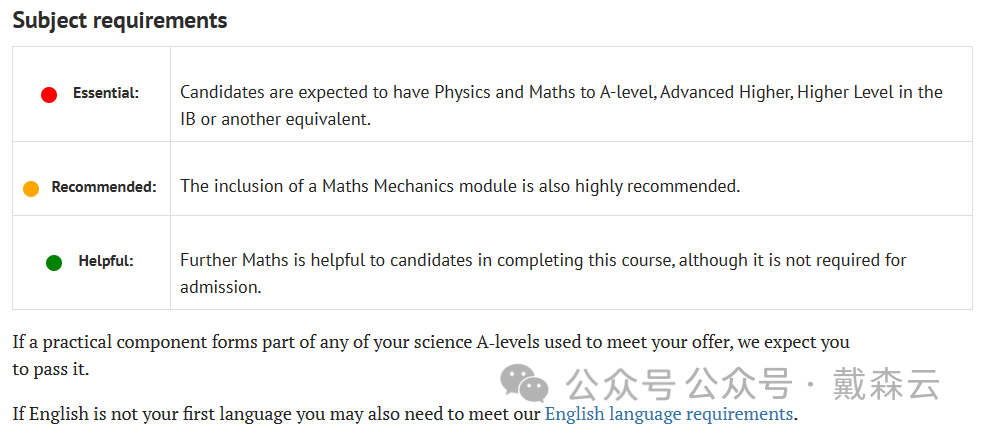Screen dimensions: 982x436
Task: Select the Helpful label in the table
Action: [x=106, y=261]
